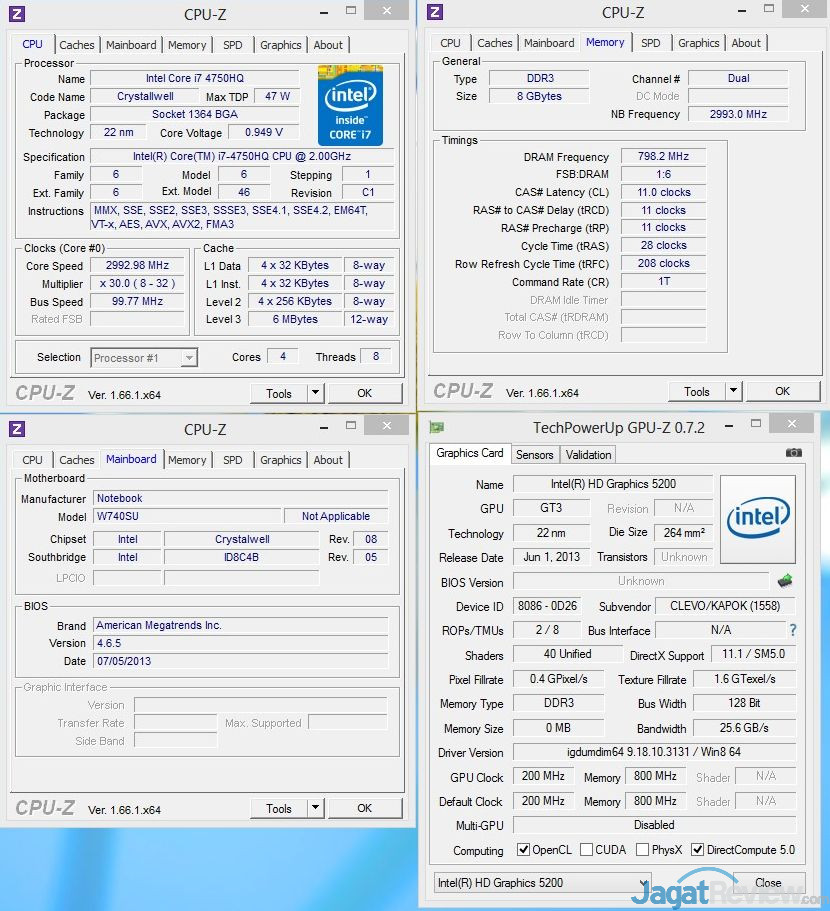This screenshot has width=830, height=911.
Task: Click OK in the Mainboard CPU-Z window
Action: [364, 808]
